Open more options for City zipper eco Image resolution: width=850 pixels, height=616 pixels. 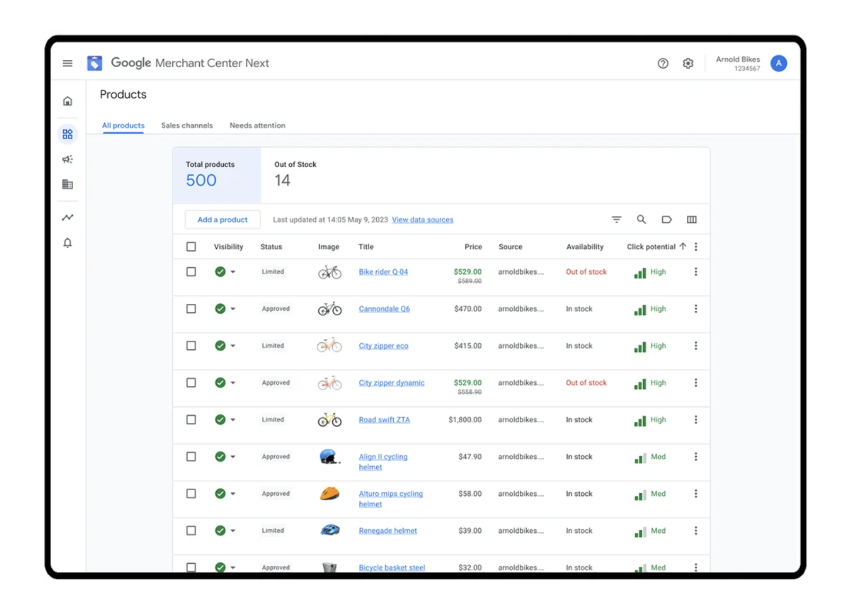696,345
